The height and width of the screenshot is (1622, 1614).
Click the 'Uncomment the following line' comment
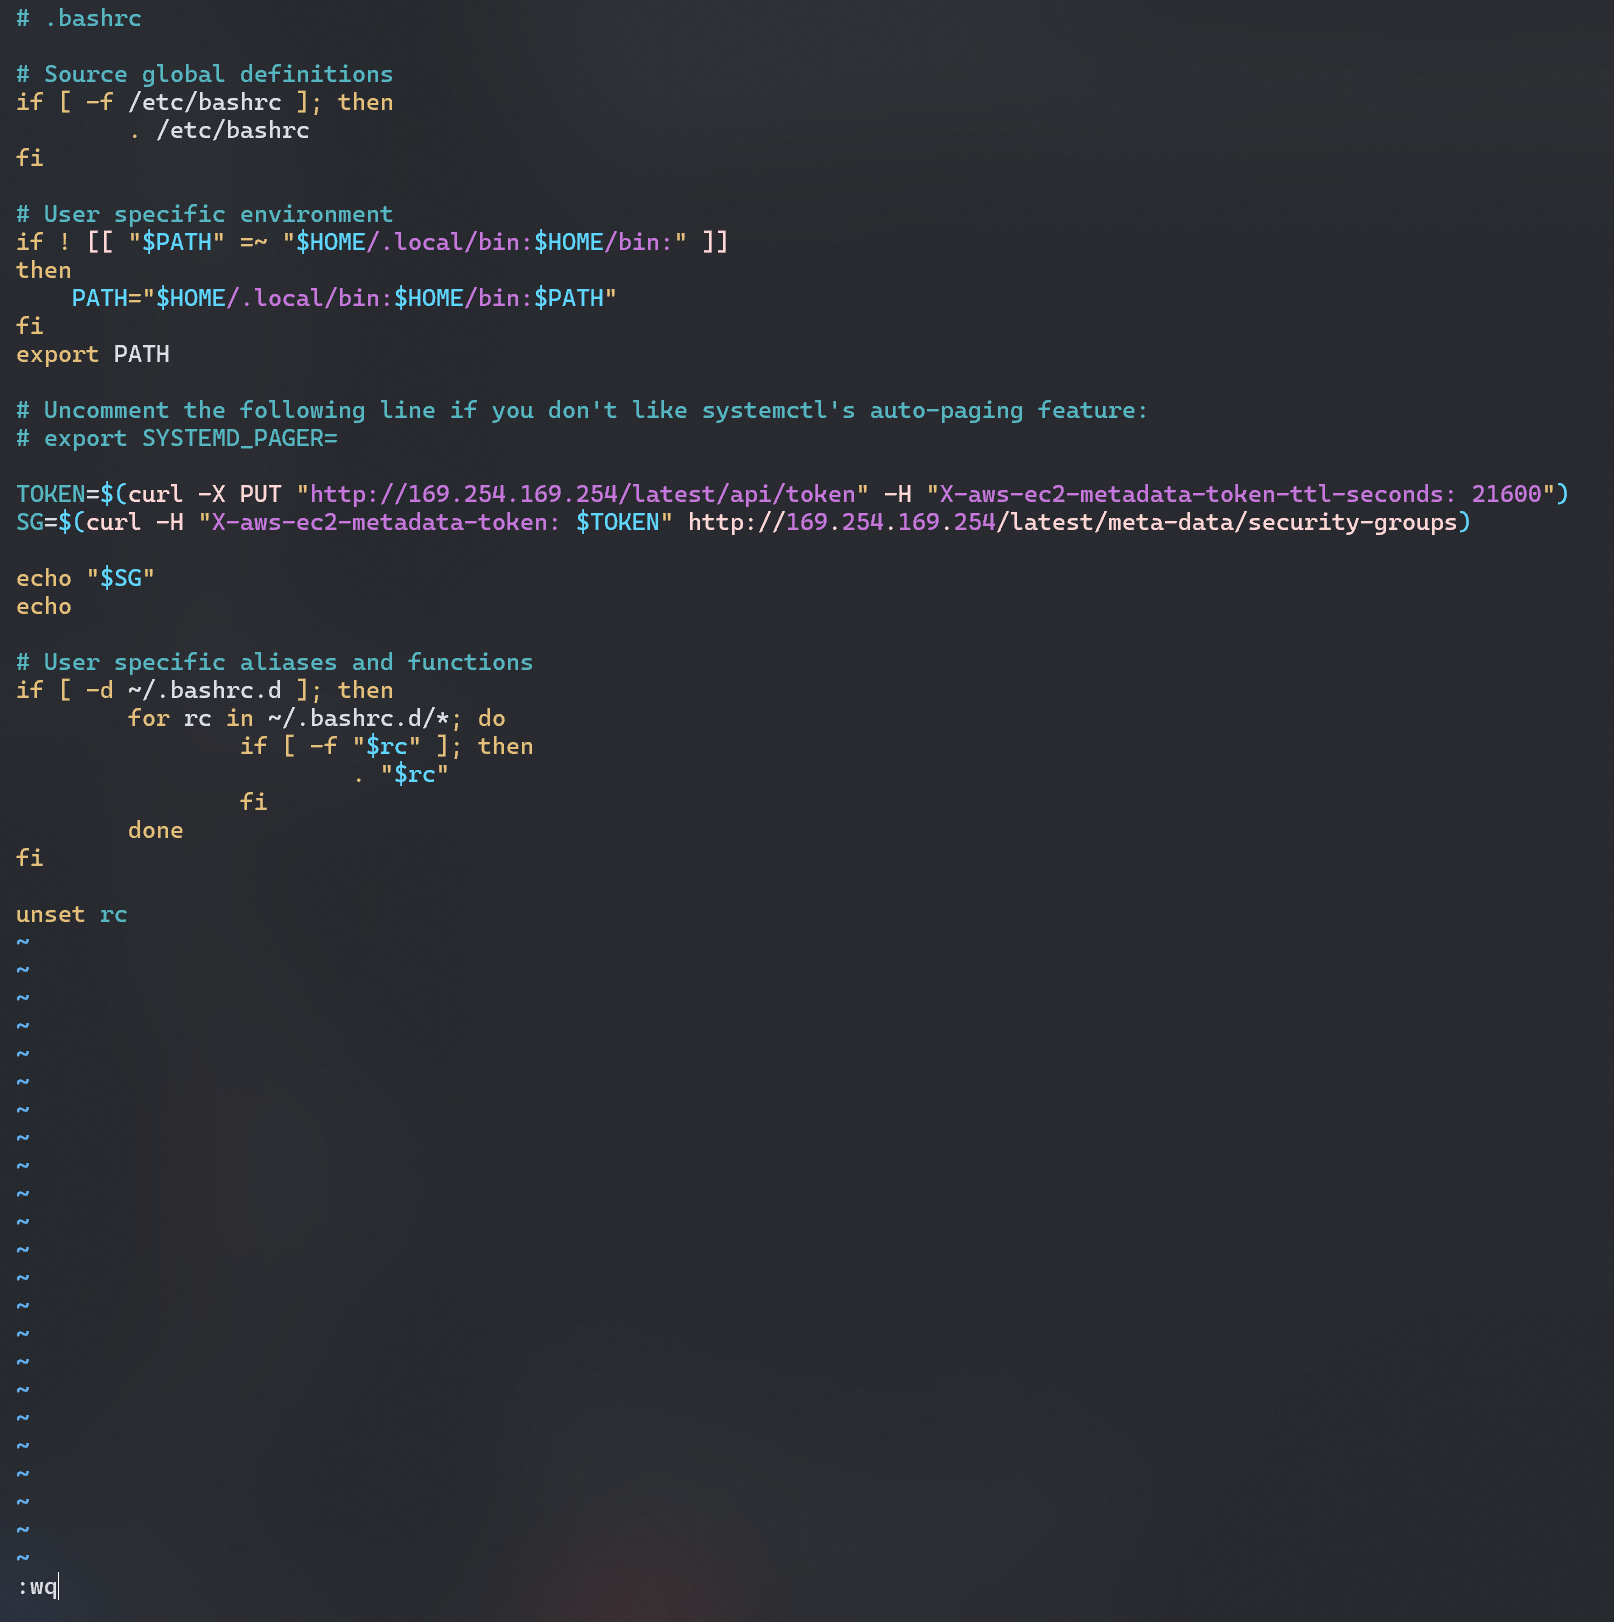click(x=582, y=410)
